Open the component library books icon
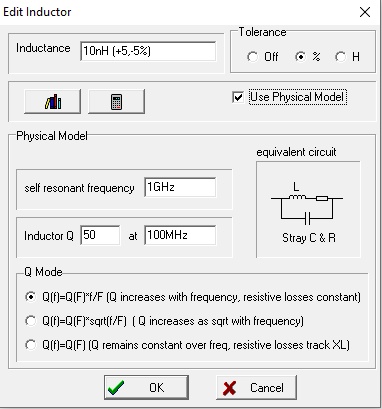The width and height of the screenshot is (382, 409). (52, 101)
